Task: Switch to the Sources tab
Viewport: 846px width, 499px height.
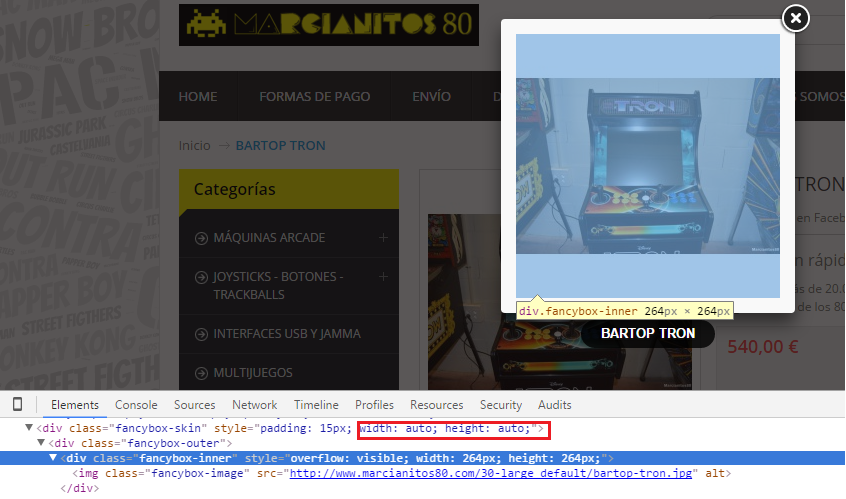Action: [x=194, y=405]
